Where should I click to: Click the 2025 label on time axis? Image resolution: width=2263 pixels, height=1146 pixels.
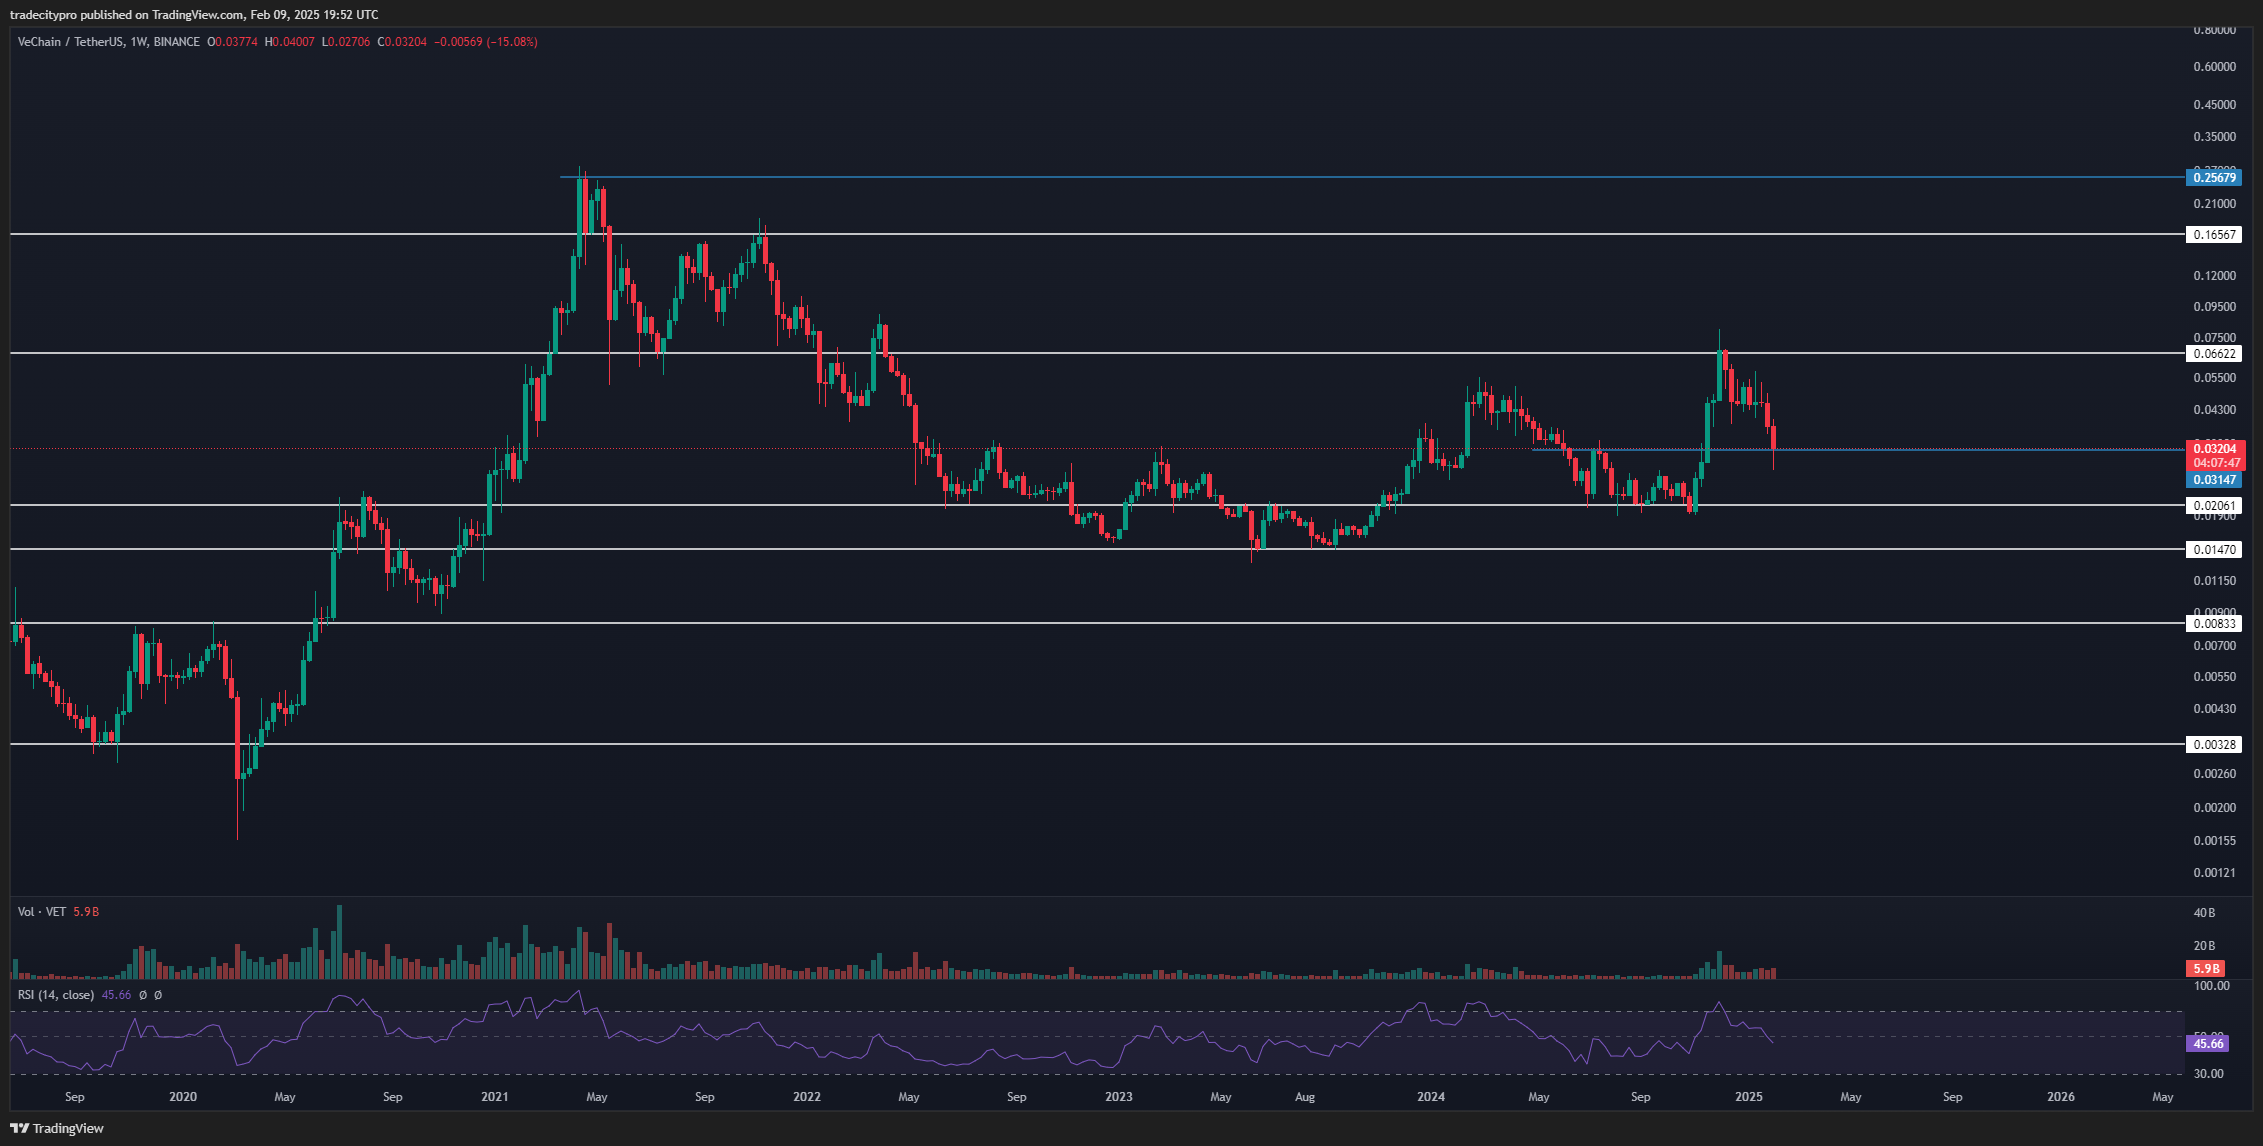[1748, 1097]
